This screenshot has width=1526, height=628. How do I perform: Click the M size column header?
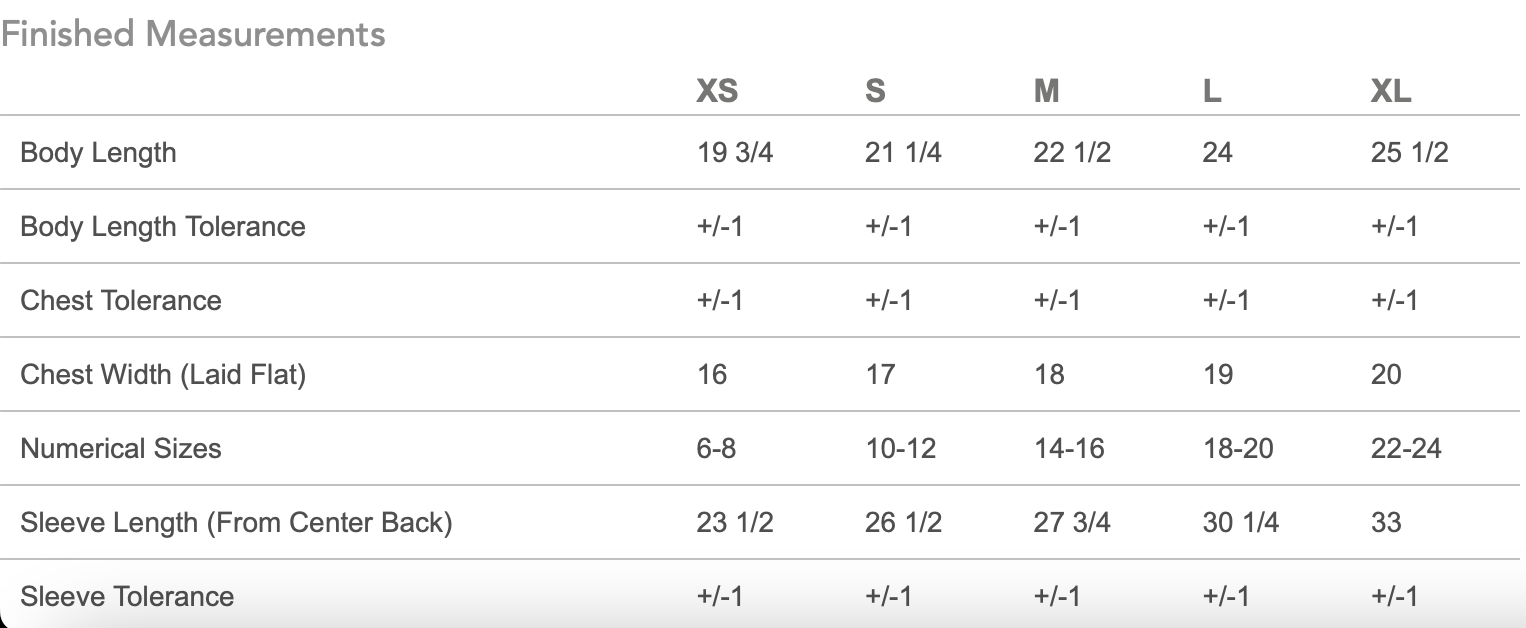click(x=1046, y=91)
